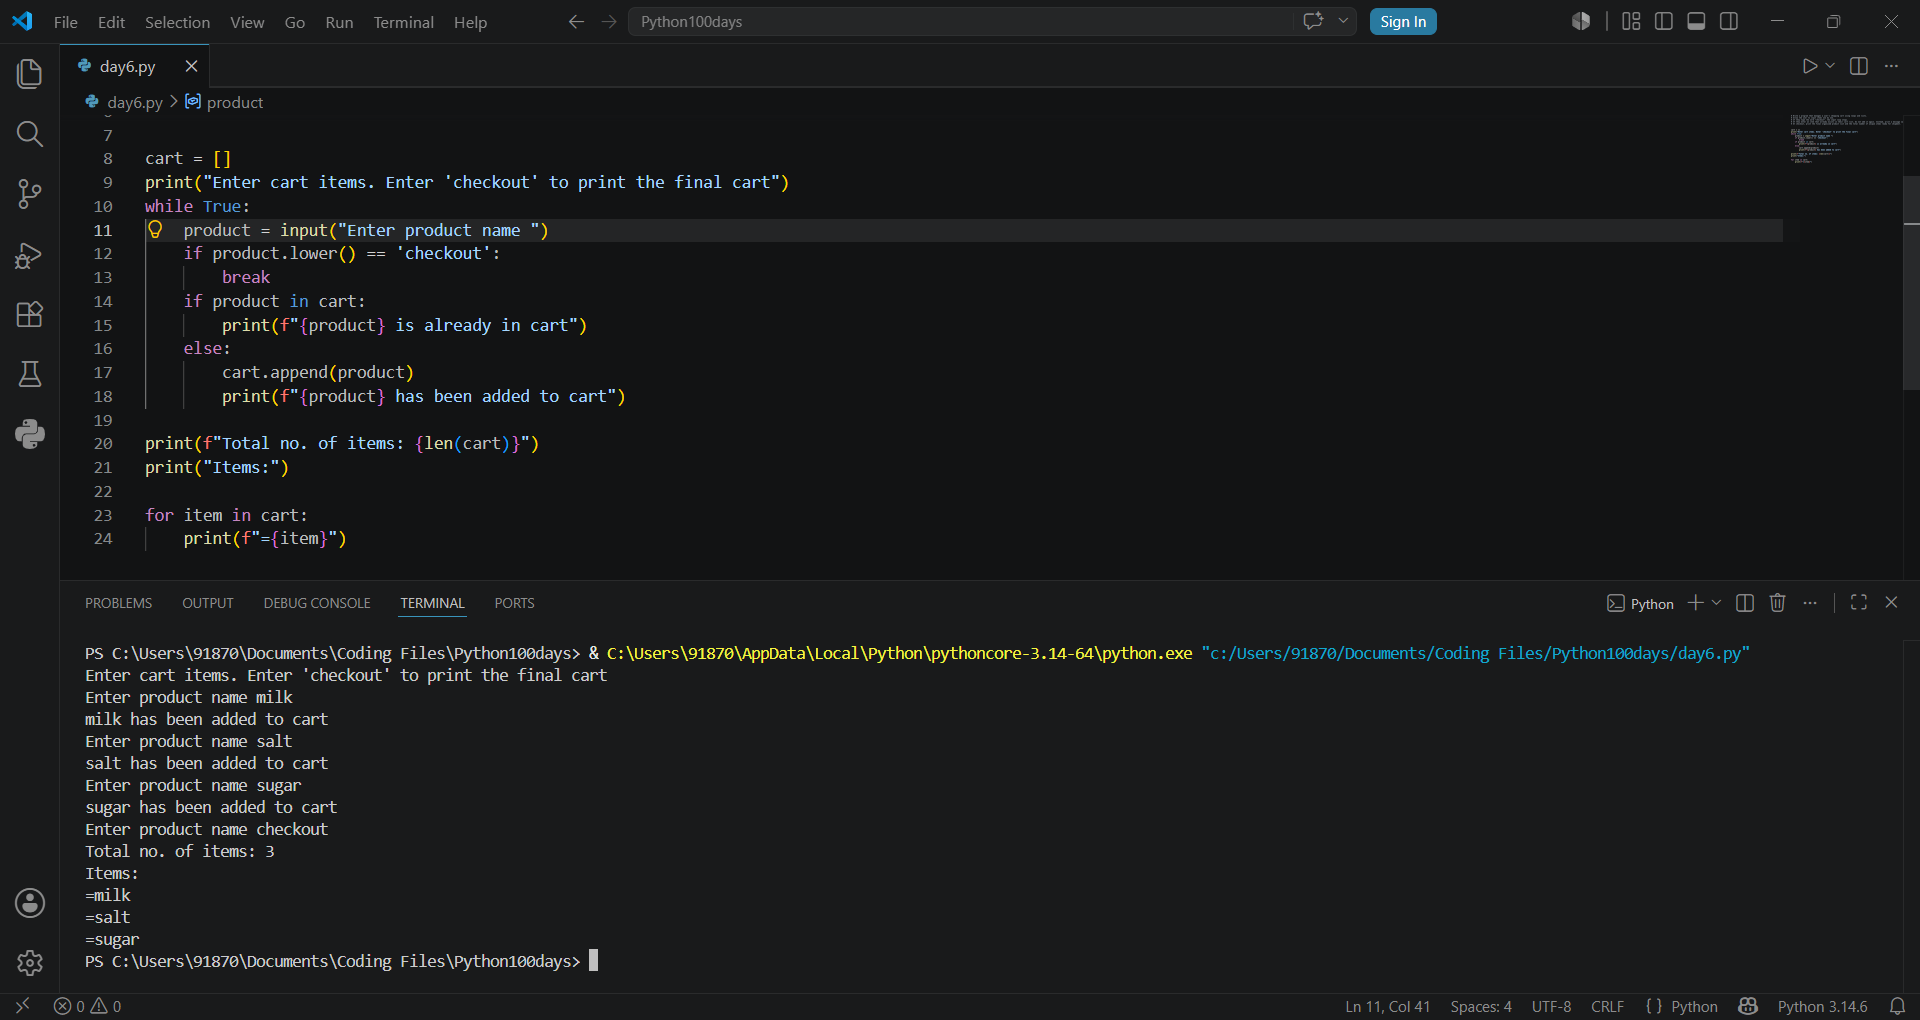The height and width of the screenshot is (1020, 1920).
Task: Open the Selection menu
Action: click(x=177, y=22)
